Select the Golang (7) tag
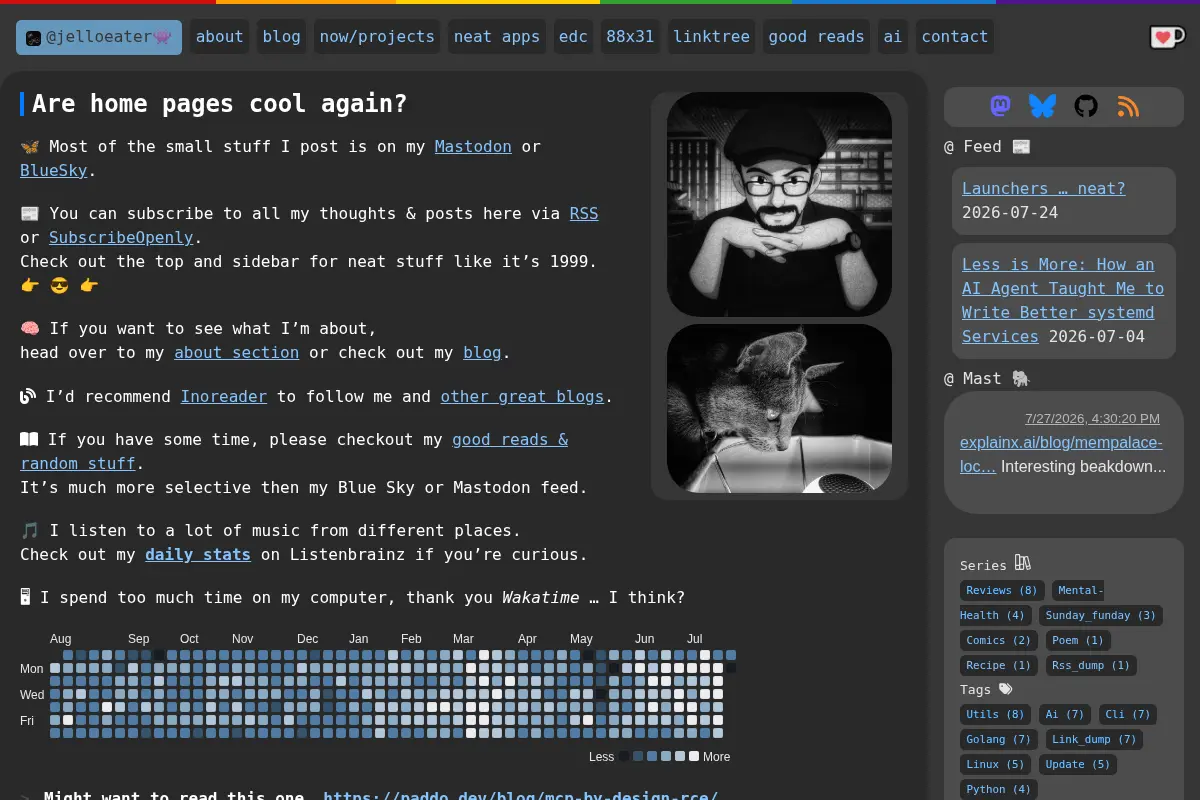The image size is (1200, 800). (998, 739)
